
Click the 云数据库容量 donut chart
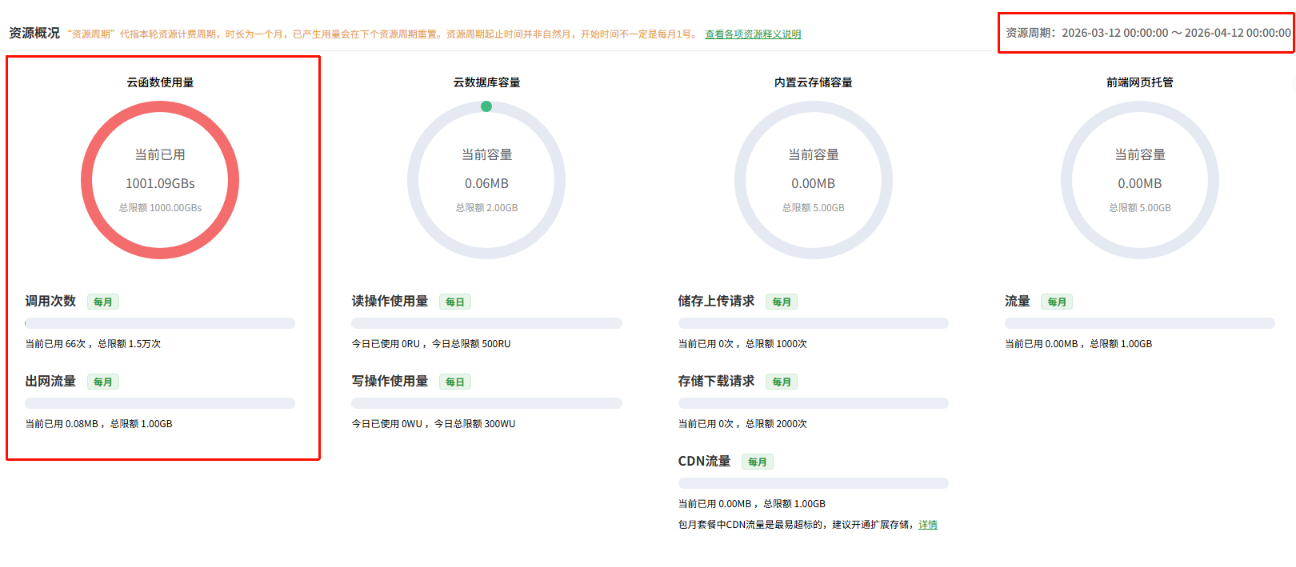click(x=486, y=181)
